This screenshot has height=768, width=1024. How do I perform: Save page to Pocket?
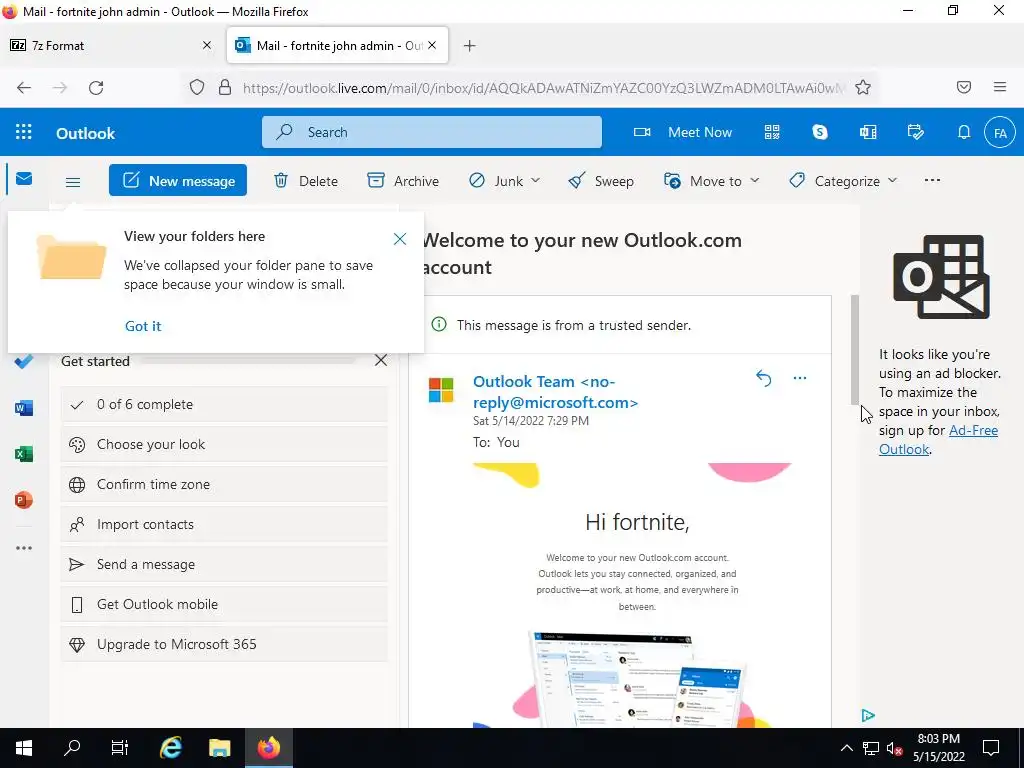pos(964,88)
